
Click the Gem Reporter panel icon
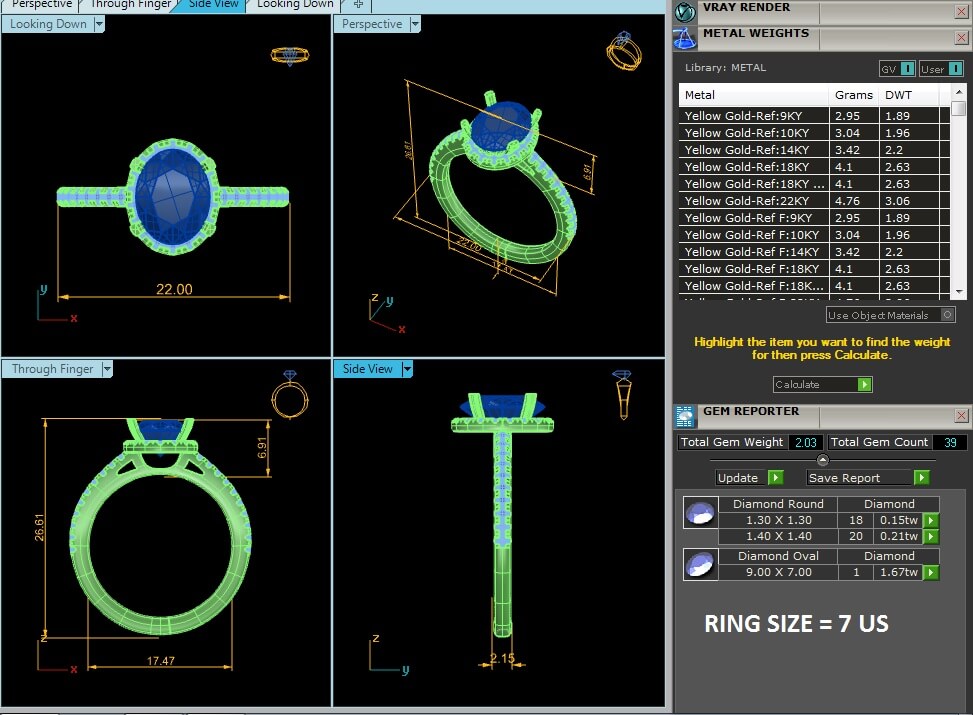tap(685, 416)
